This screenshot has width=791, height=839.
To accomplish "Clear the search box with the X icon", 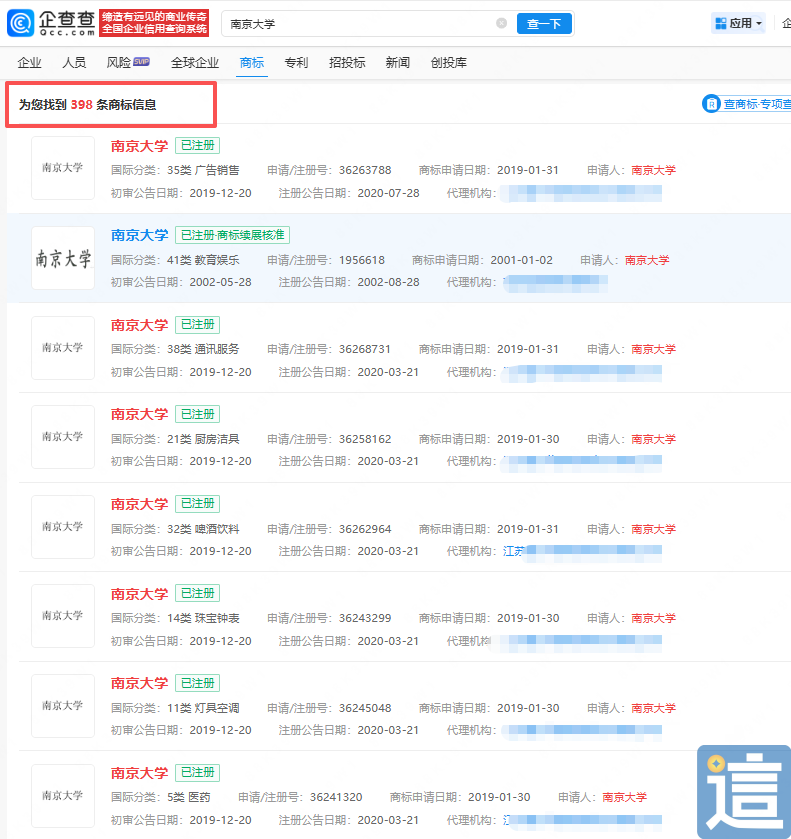I will (x=501, y=23).
